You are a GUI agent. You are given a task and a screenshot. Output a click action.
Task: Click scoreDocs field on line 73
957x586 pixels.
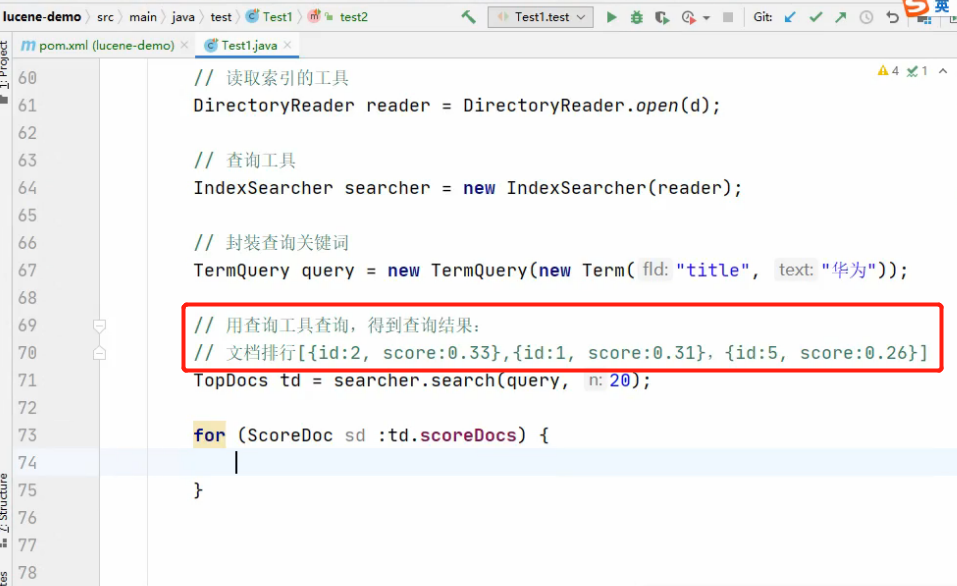[468, 435]
